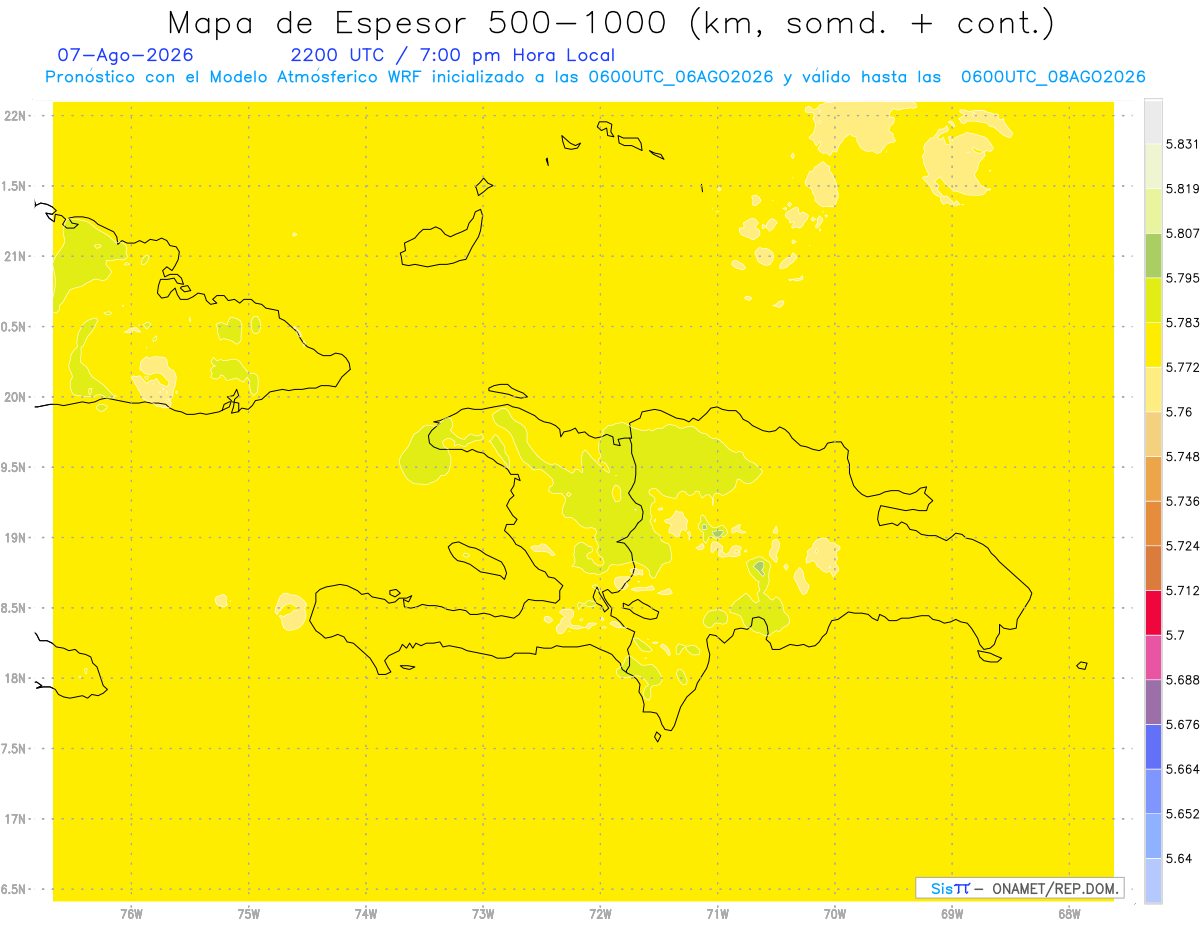Click the 5.676 colorbar value

pyautogui.click(x=1183, y=724)
